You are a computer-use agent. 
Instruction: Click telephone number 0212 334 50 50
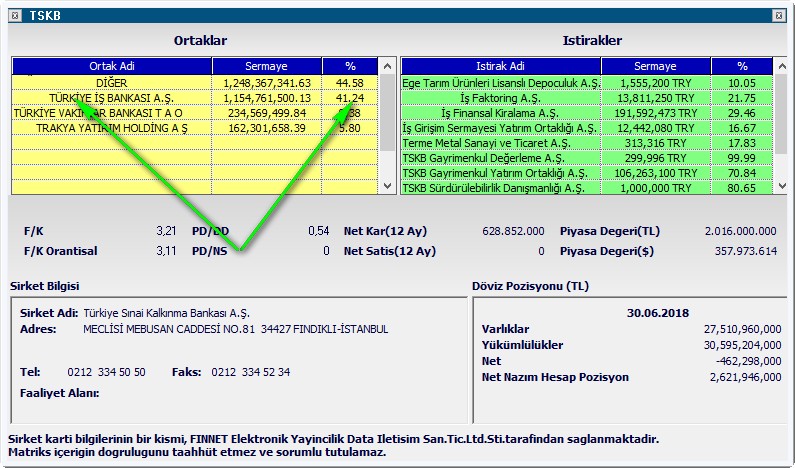pyautogui.click(x=106, y=372)
